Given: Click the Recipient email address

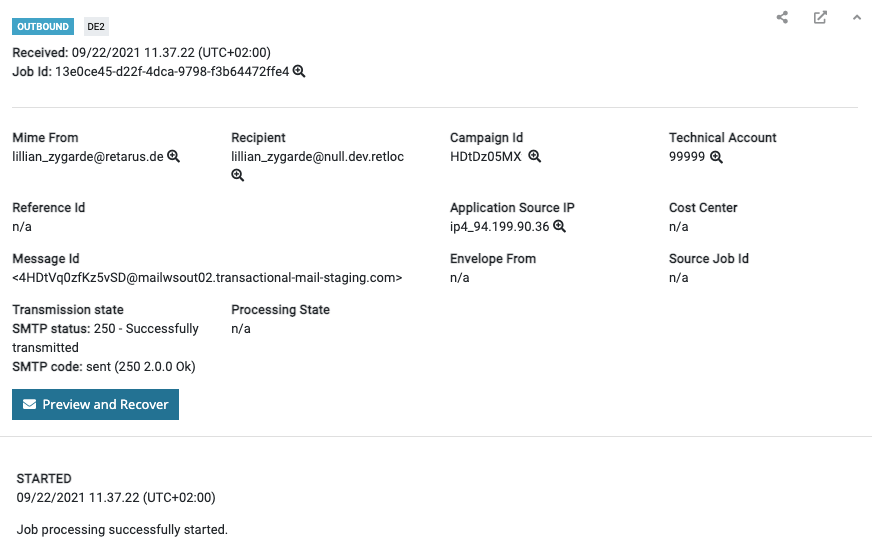Looking at the screenshot, I should click(317, 156).
